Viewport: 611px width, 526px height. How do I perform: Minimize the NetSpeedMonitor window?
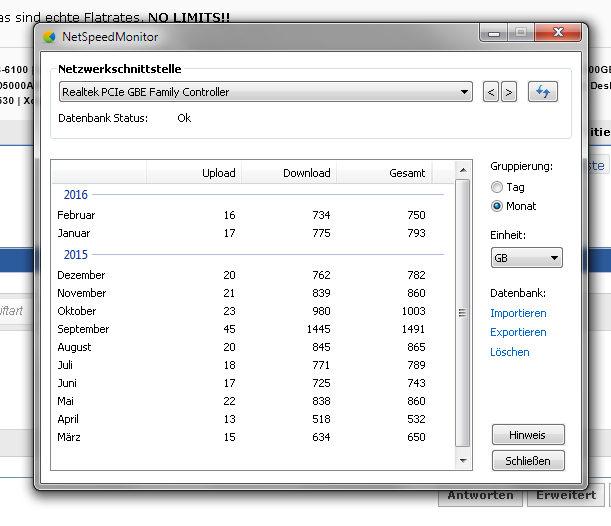(x=494, y=33)
